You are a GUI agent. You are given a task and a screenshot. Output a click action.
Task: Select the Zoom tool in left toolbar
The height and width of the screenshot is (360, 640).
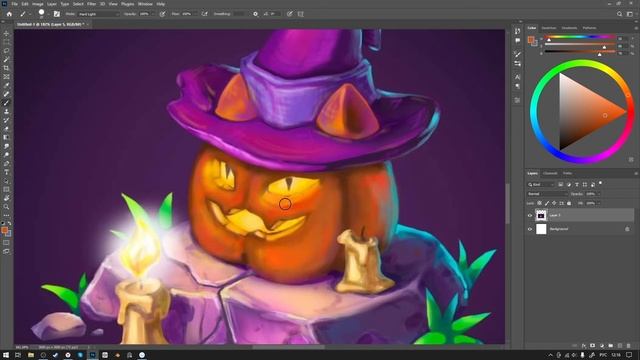pos(6,207)
